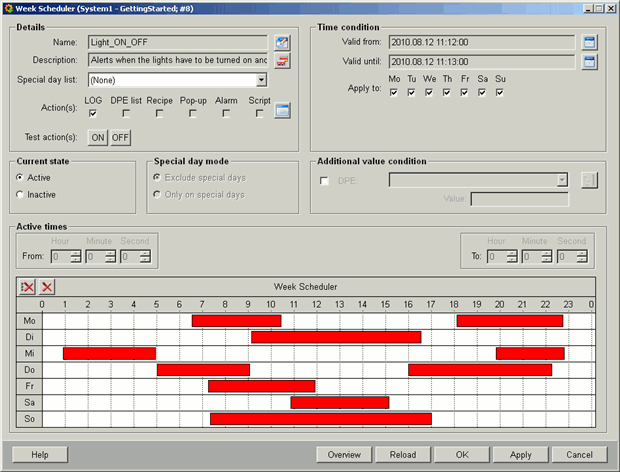This screenshot has width=620, height=472.
Task: Enable the Alarm action checkbox
Action: pos(227,114)
